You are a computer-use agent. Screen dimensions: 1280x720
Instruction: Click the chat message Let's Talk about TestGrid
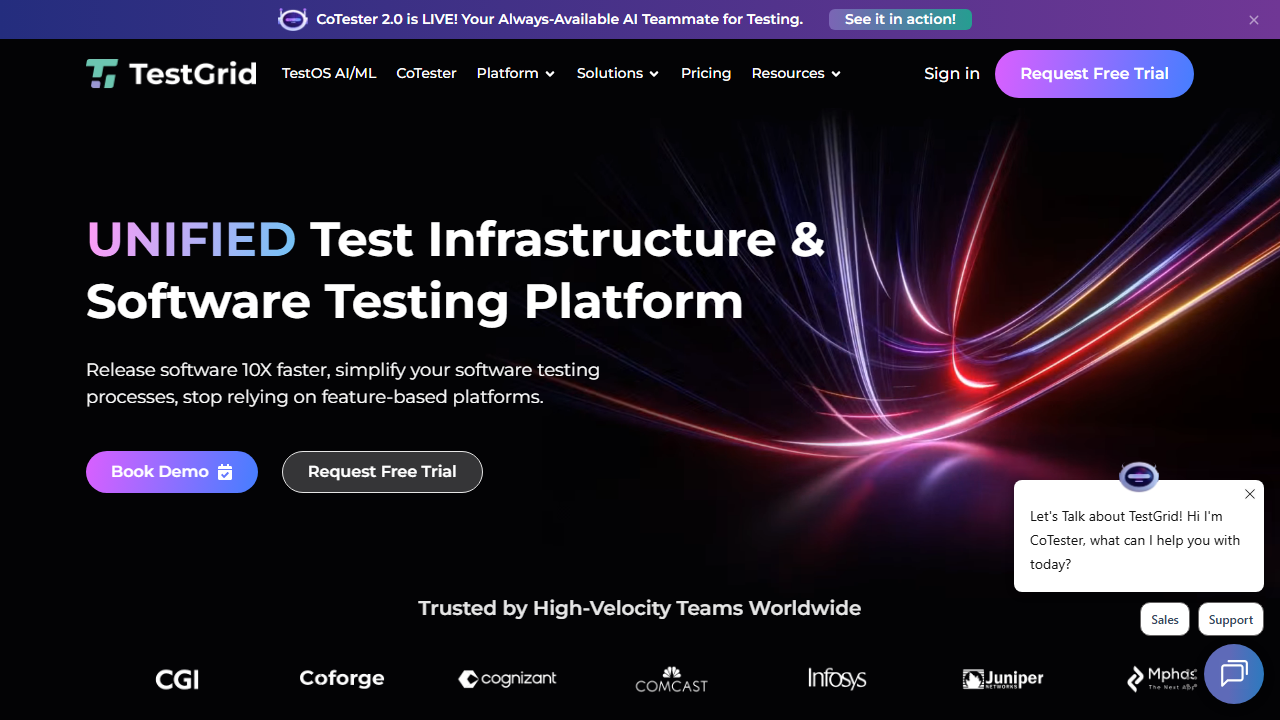click(x=1135, y=540)
